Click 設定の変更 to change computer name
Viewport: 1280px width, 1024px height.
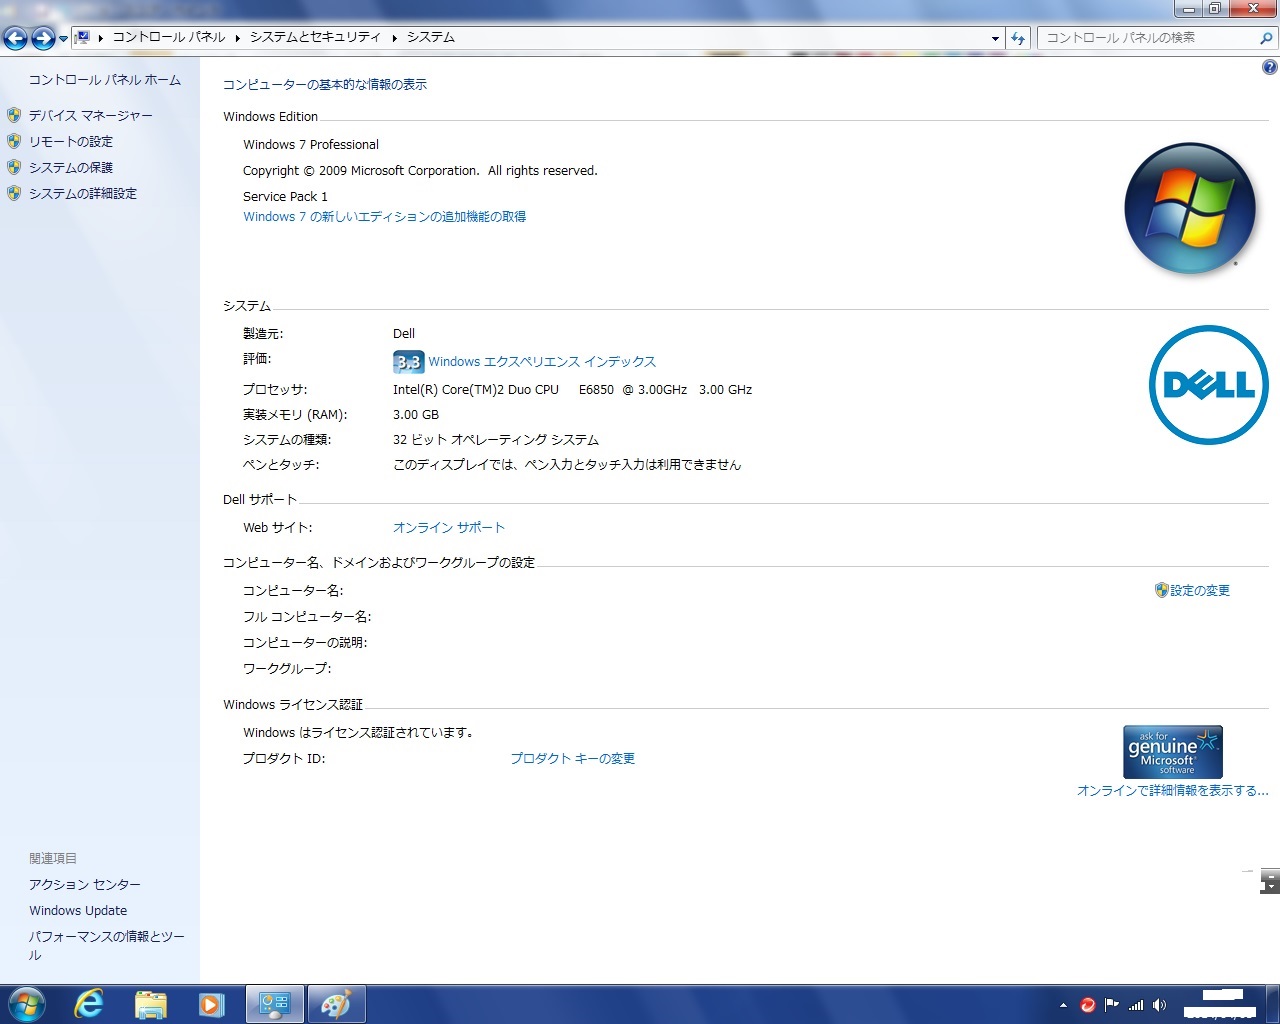pyautogui.click(x=1200, y=591)
